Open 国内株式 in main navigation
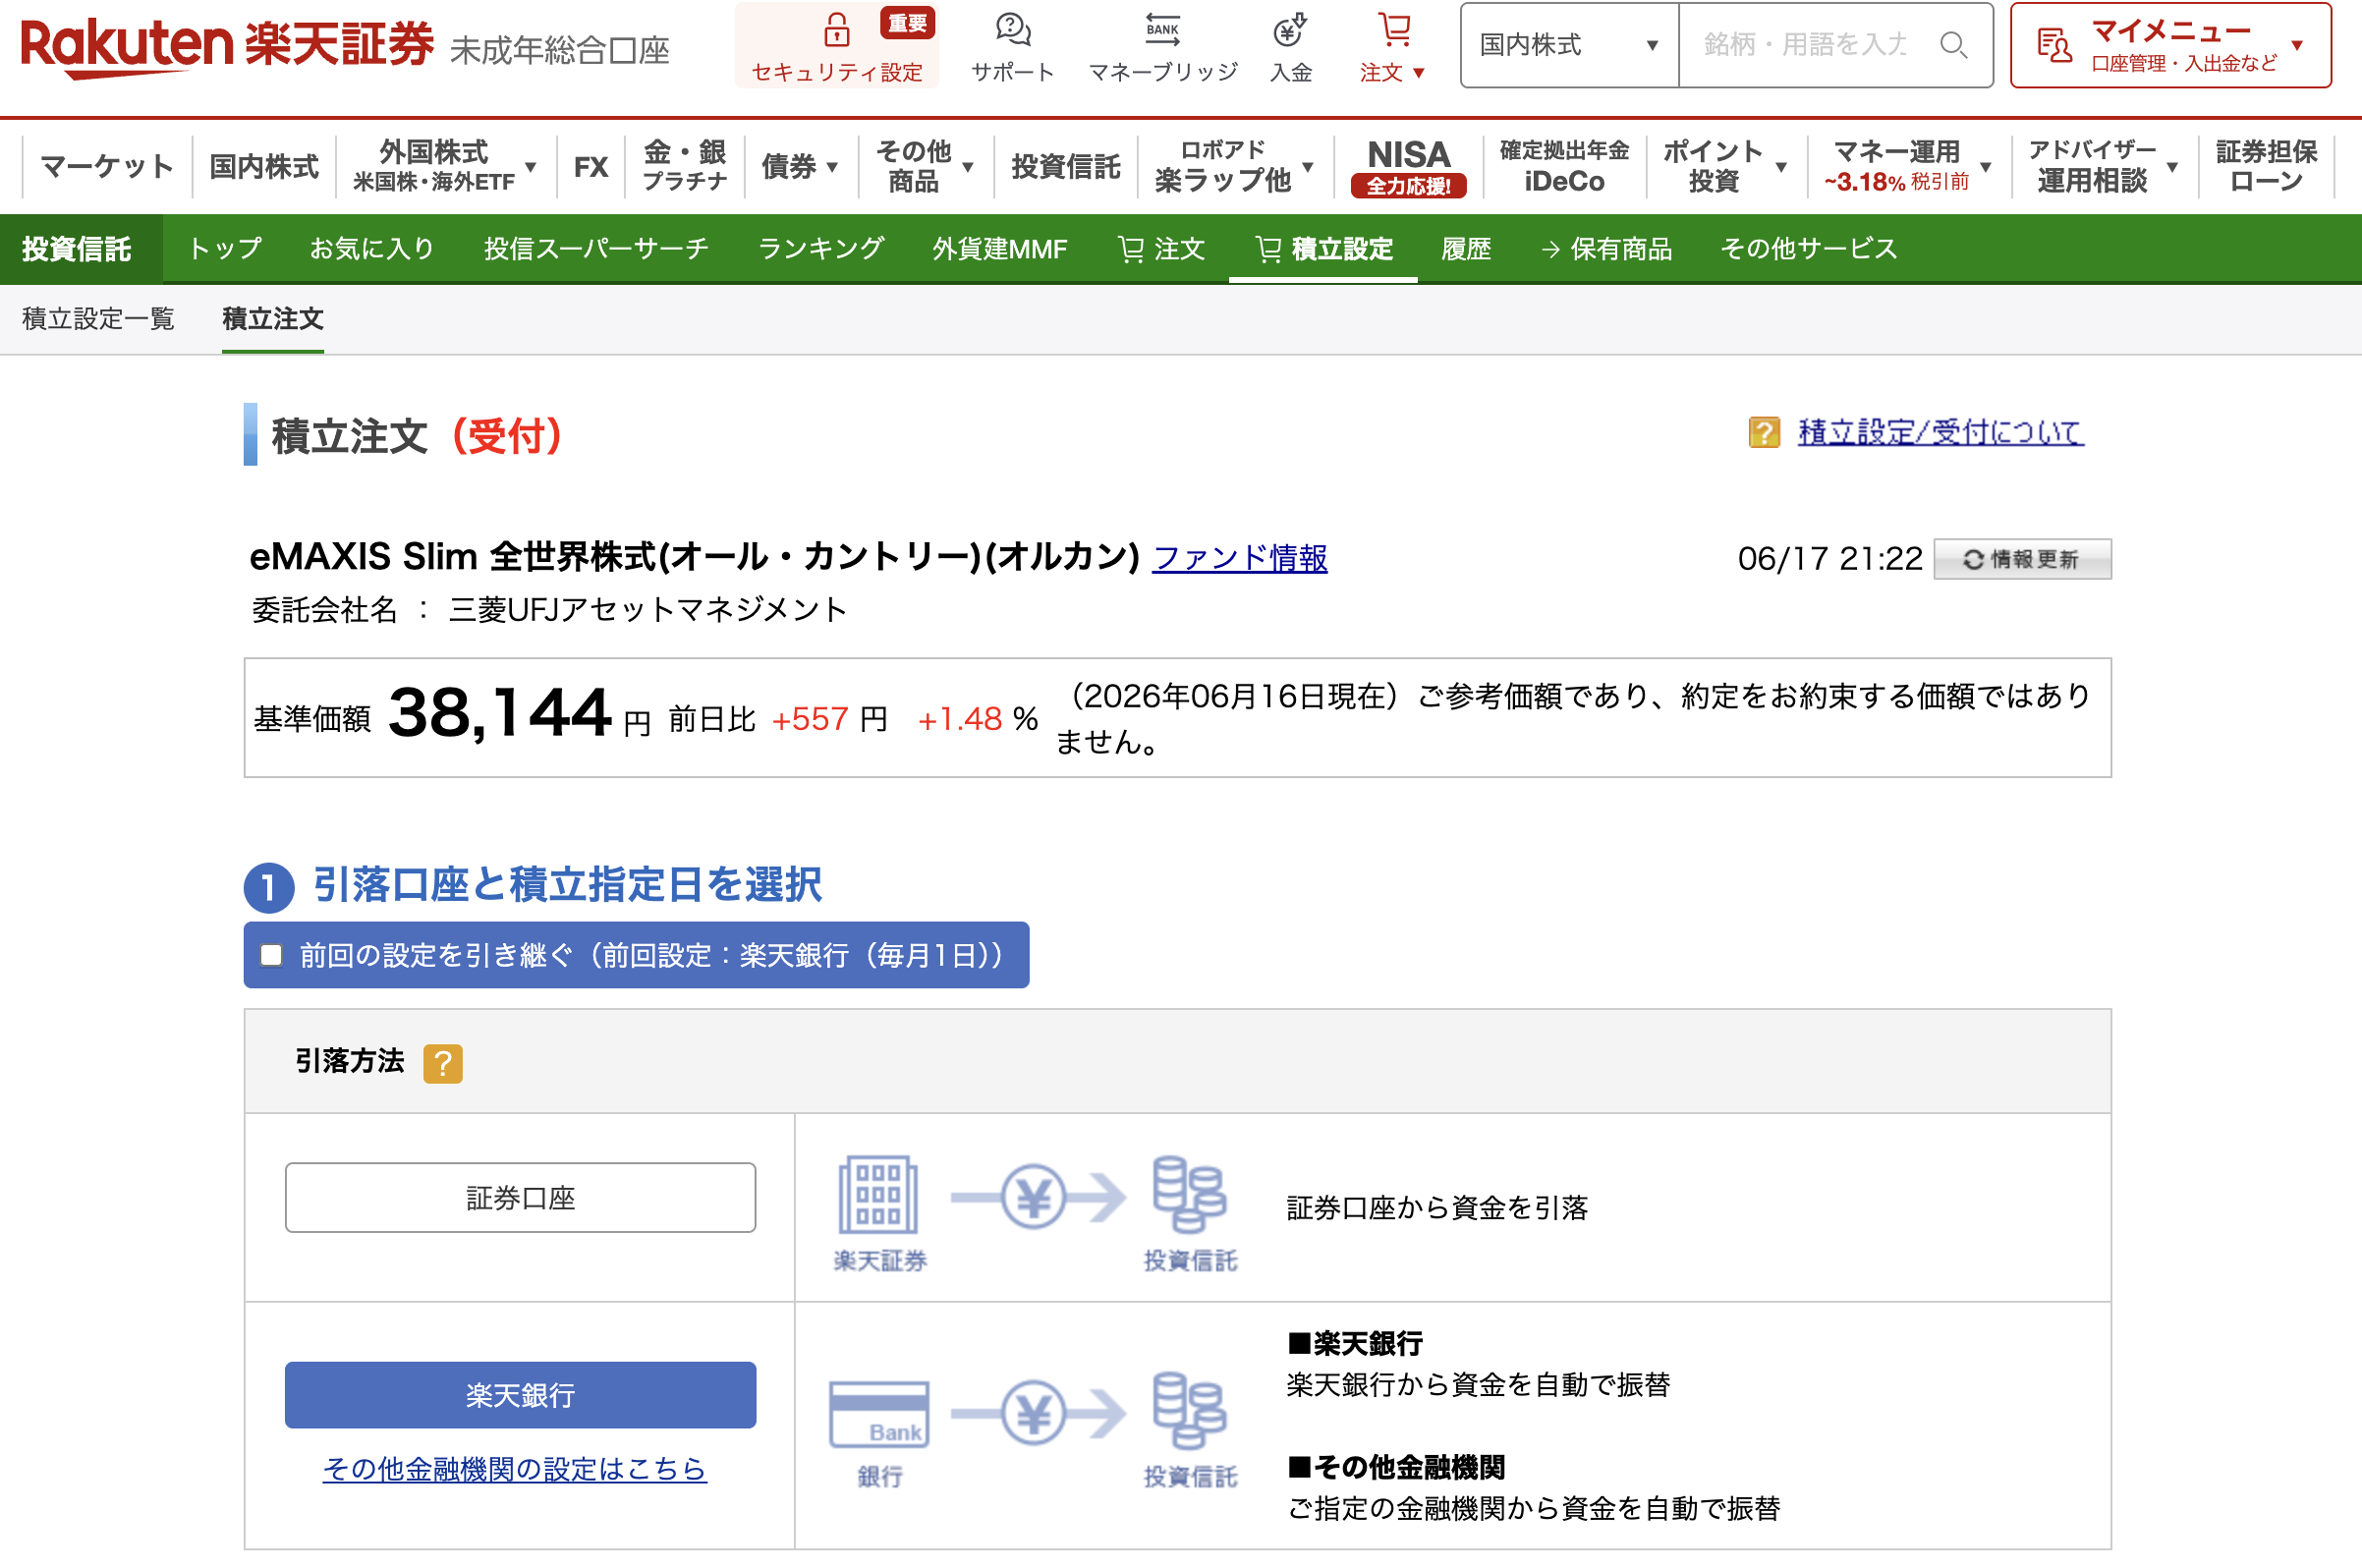The height and width of the screenshot is (1568, 2362). 264,167
